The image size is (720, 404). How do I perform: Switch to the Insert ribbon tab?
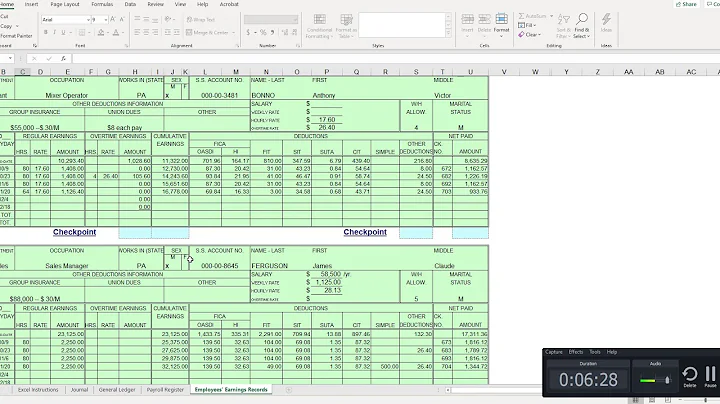(31, 4)
